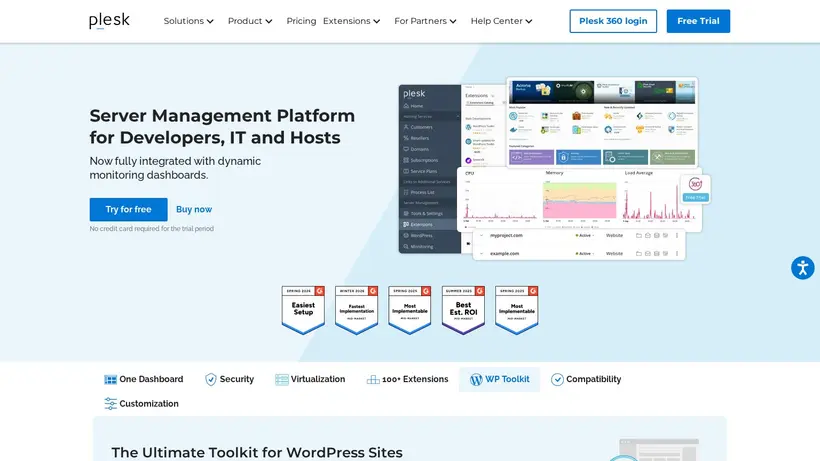Switch to the 100+ Extensions tab

coord(407,379)
